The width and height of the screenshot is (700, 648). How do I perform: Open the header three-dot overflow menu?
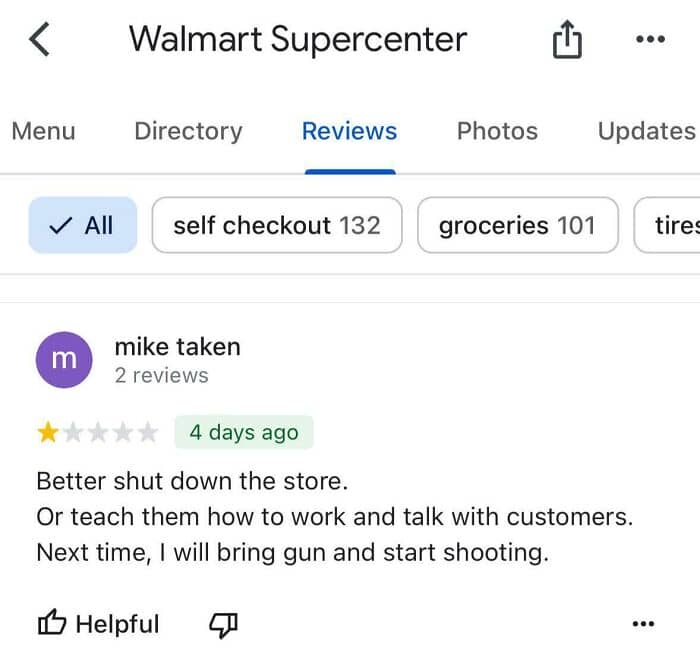pos(650,39)
